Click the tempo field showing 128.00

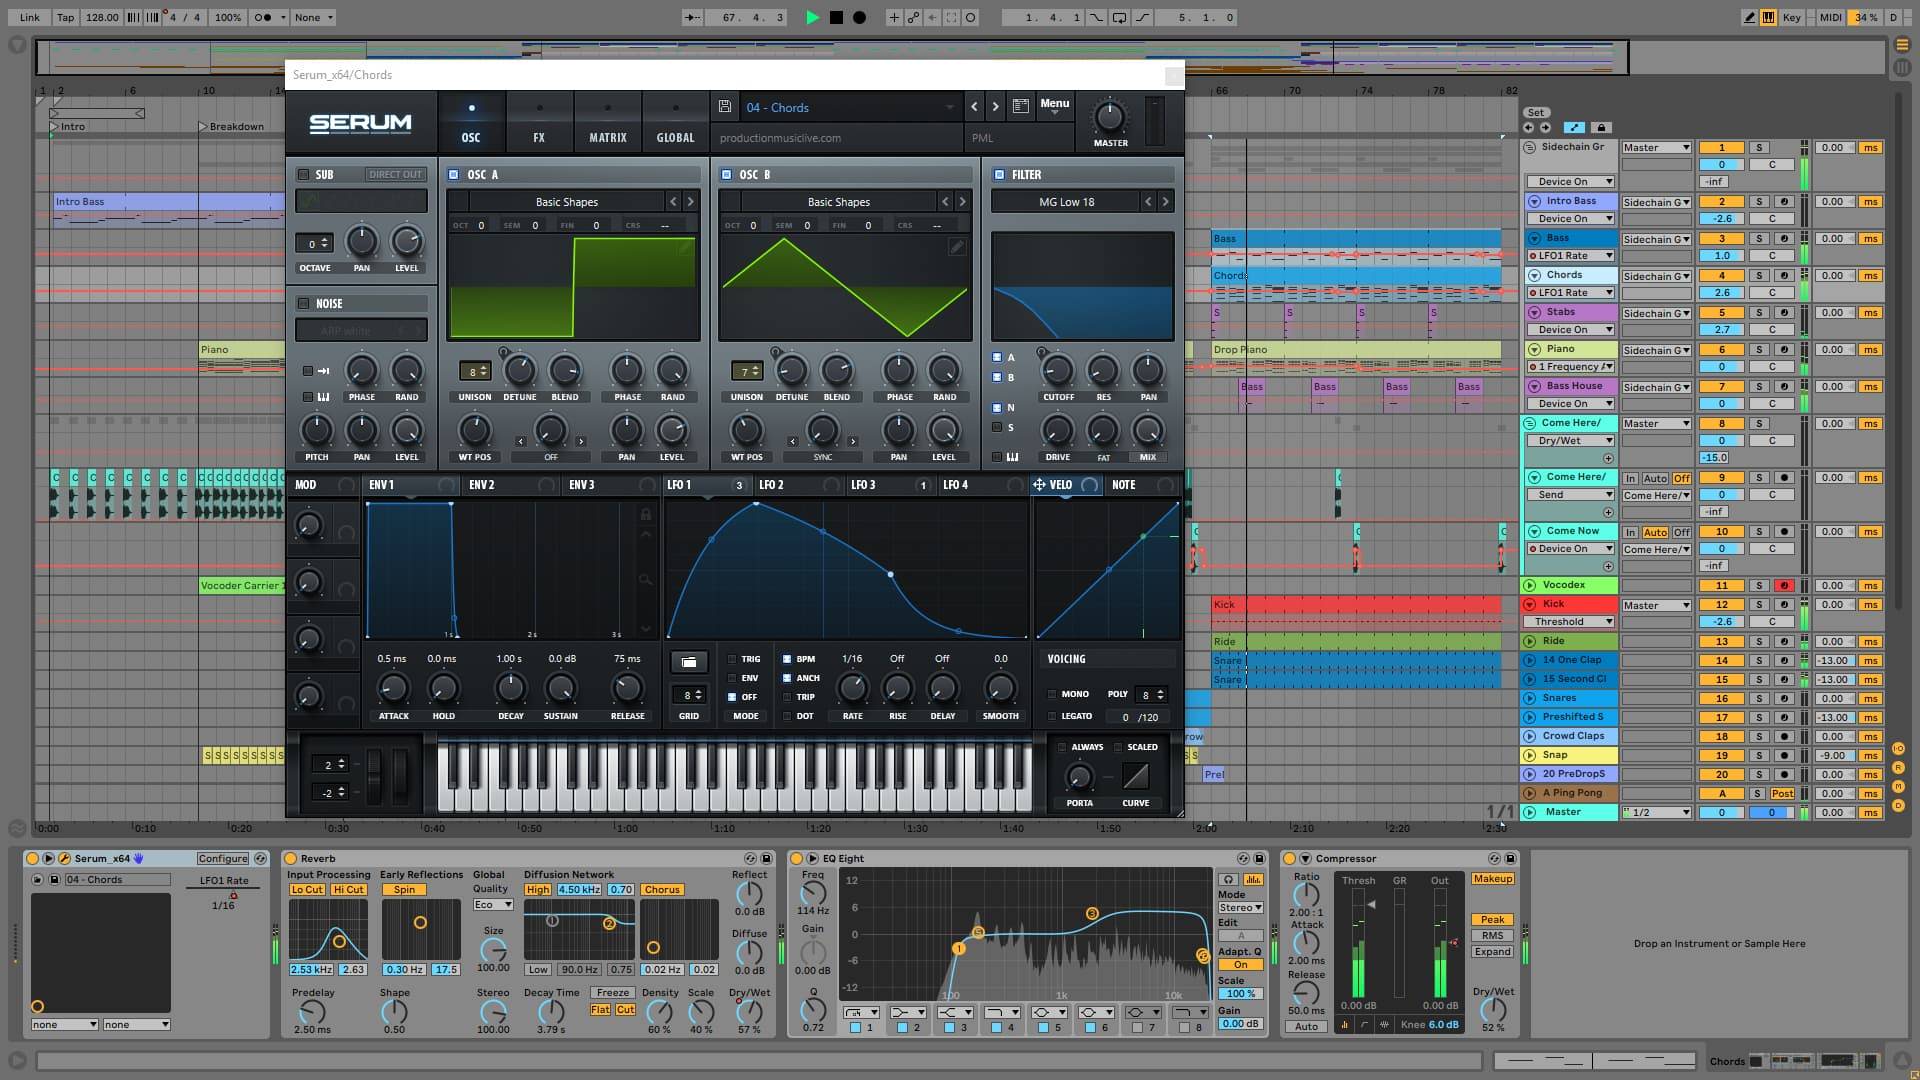click(x=102, y=17)
